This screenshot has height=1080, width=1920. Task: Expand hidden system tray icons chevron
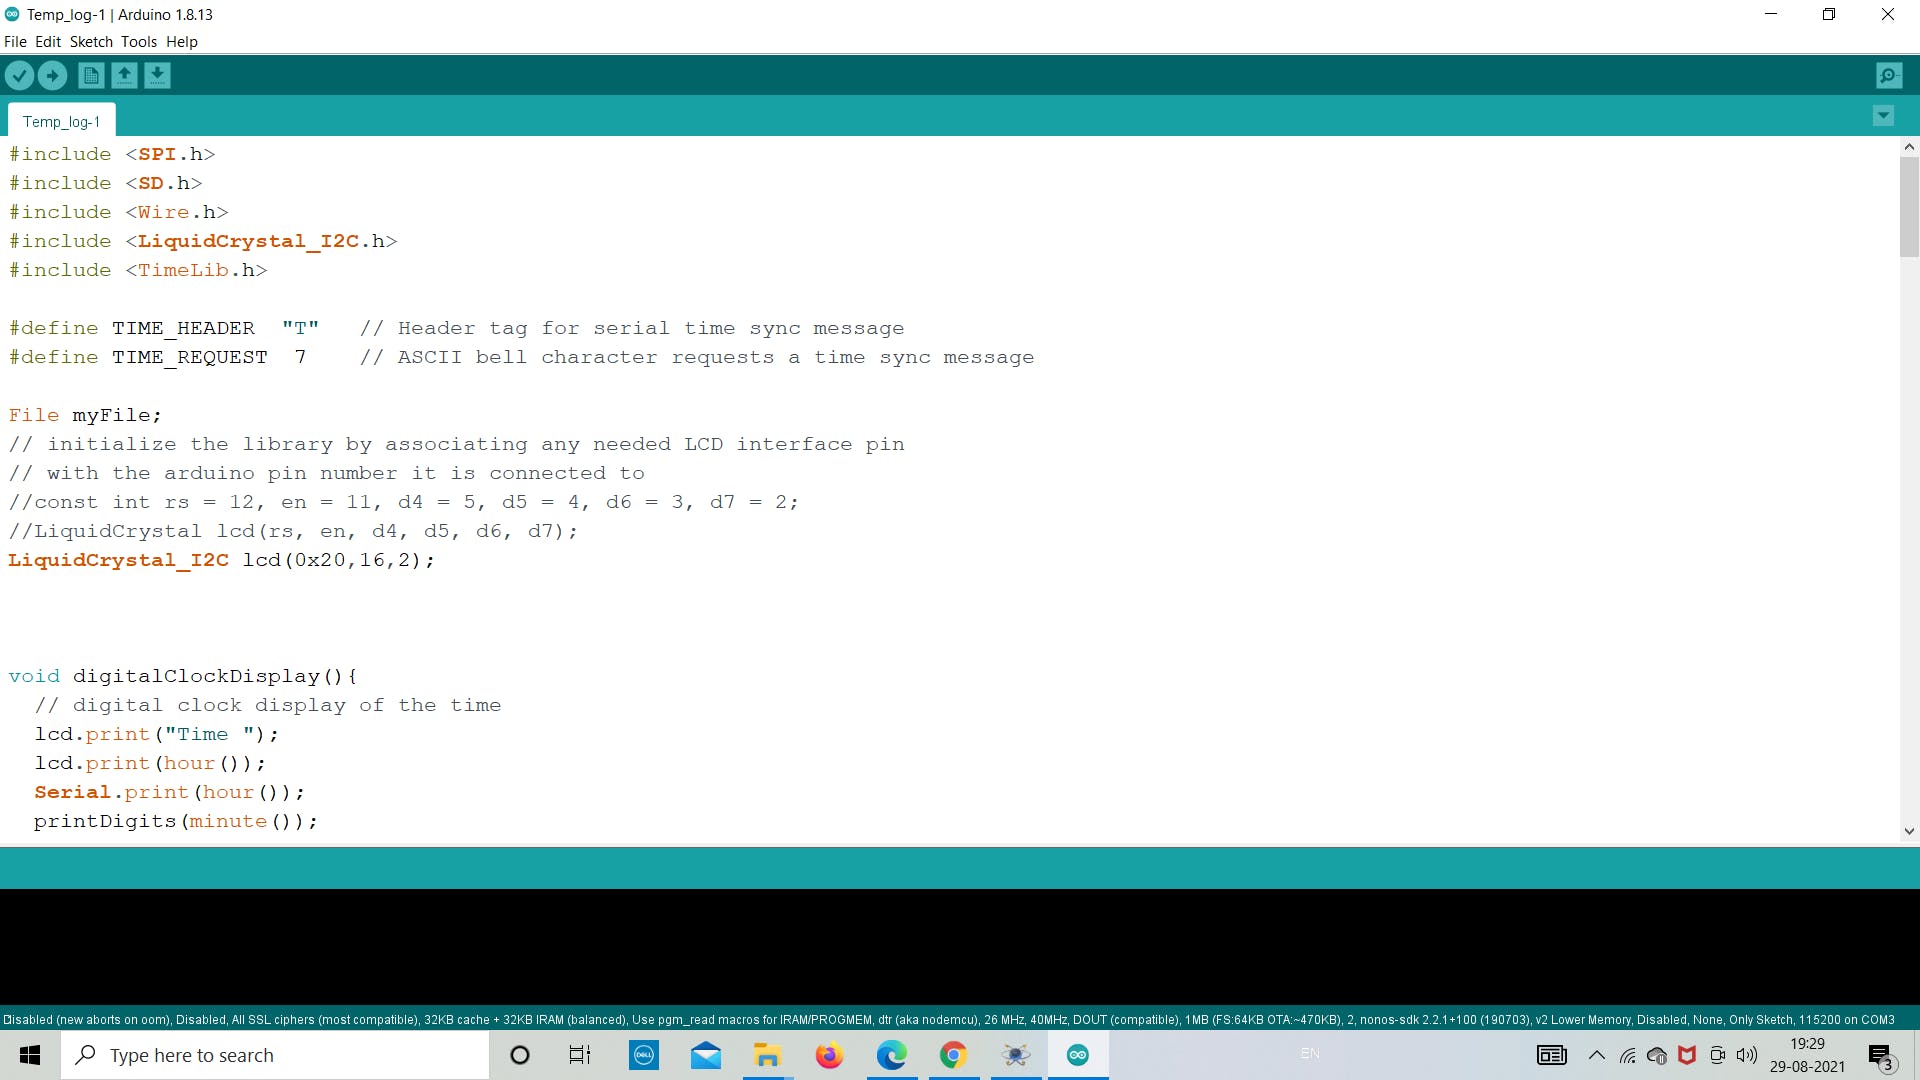pos(1597,1055)
